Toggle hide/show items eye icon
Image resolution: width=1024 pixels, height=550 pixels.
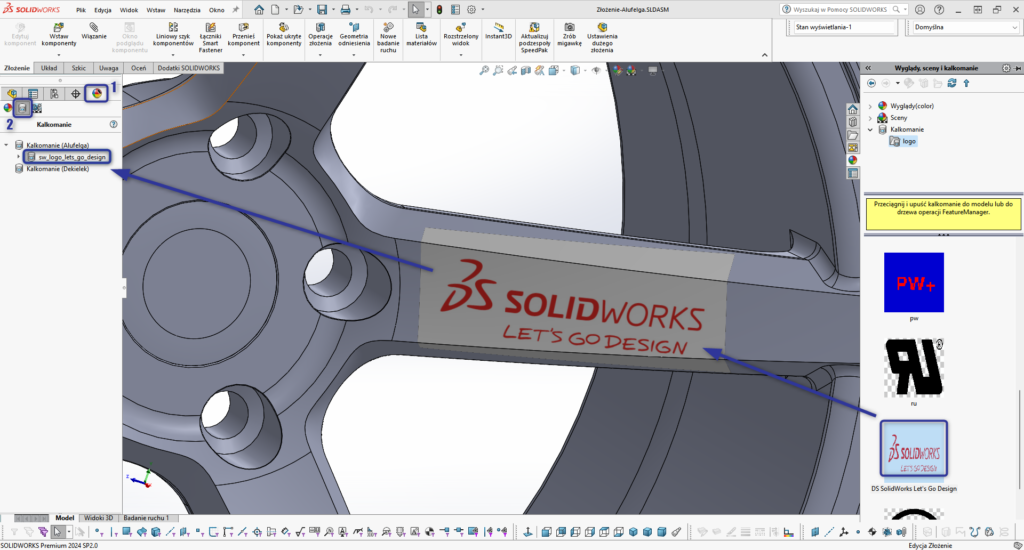pyautogui.click(x=596, y=70)
